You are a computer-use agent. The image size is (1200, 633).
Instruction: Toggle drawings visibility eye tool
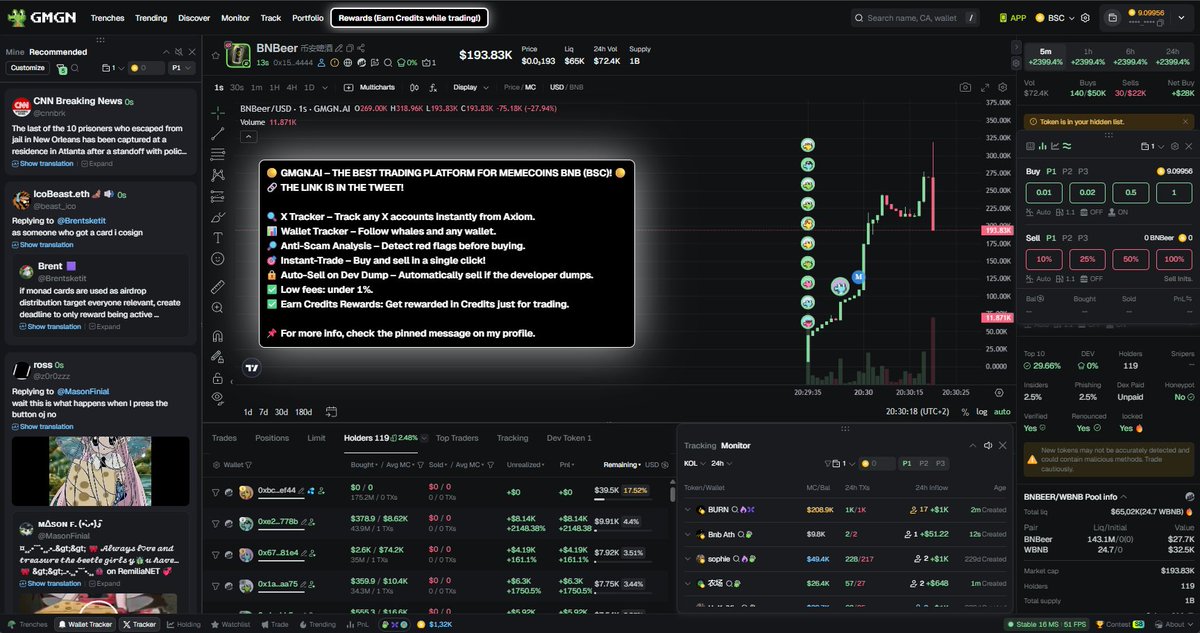pos(218,398)
